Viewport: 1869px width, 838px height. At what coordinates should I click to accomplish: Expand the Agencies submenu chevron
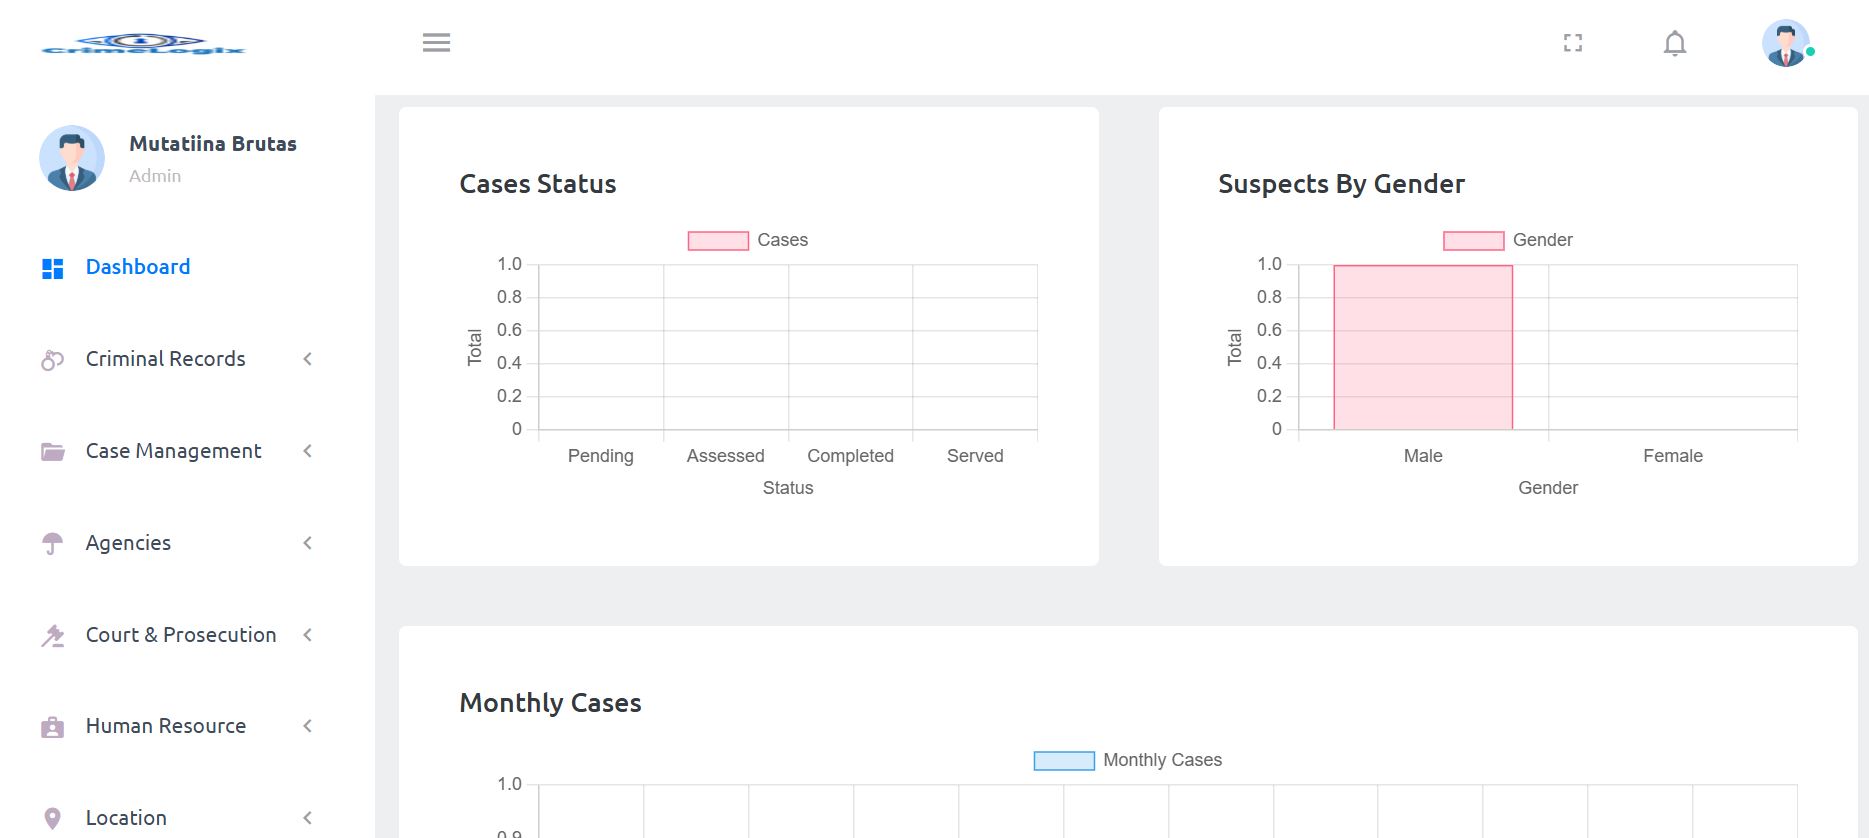coord(308,543)
